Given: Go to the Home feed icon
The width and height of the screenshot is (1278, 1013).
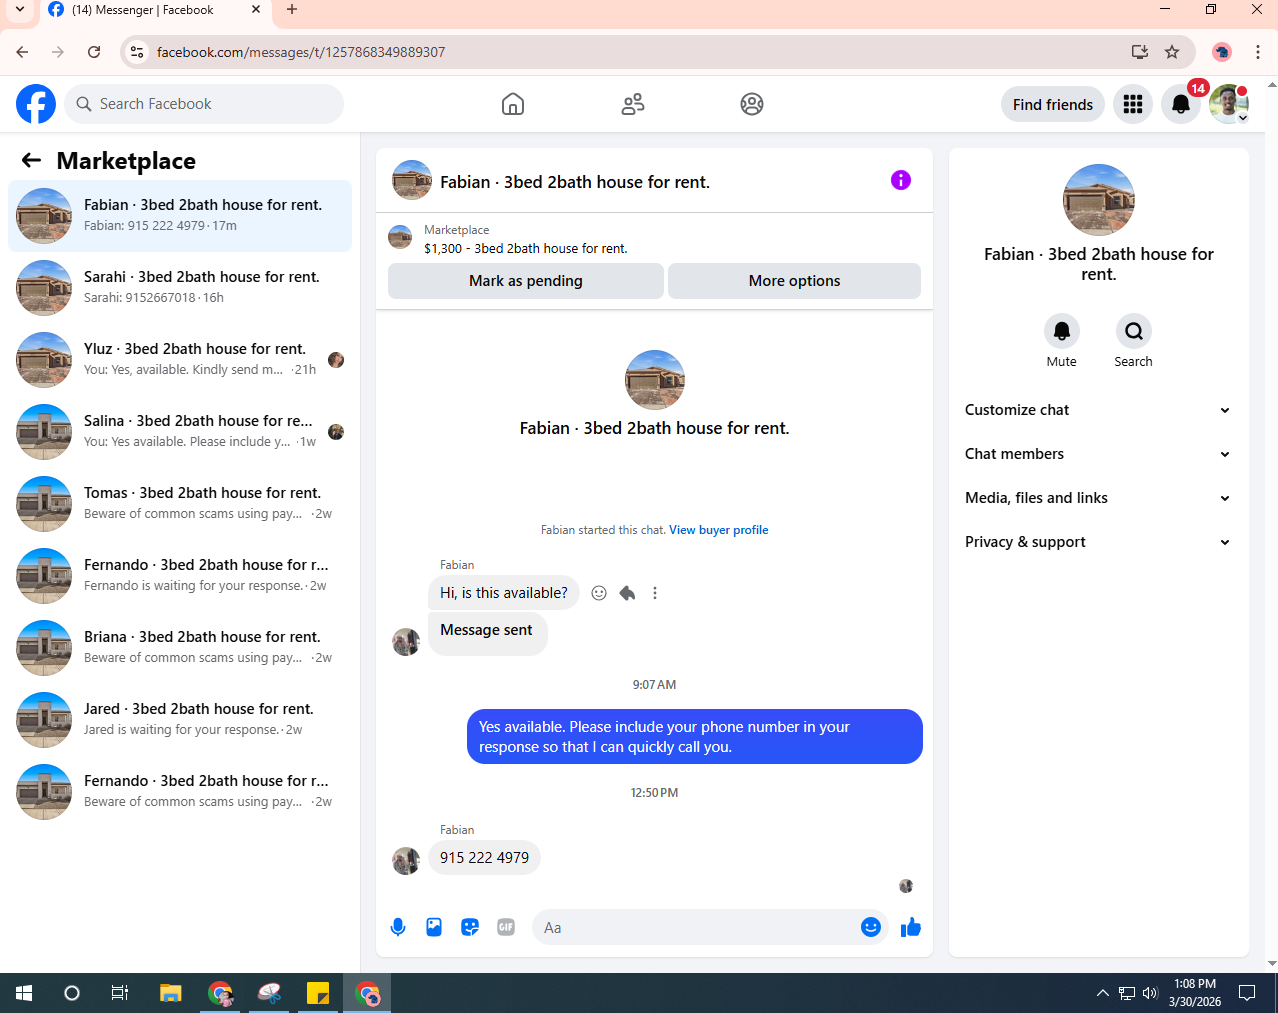Looking at the screenshot, I should (513, 104).
